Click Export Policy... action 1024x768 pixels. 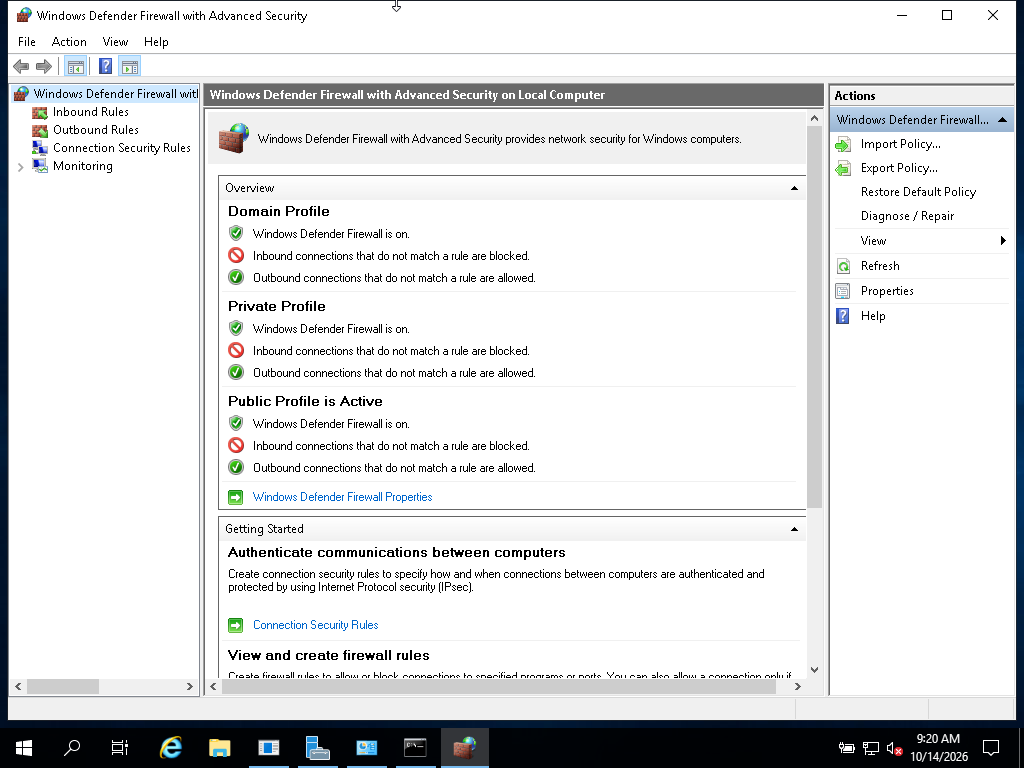point(899,168)
